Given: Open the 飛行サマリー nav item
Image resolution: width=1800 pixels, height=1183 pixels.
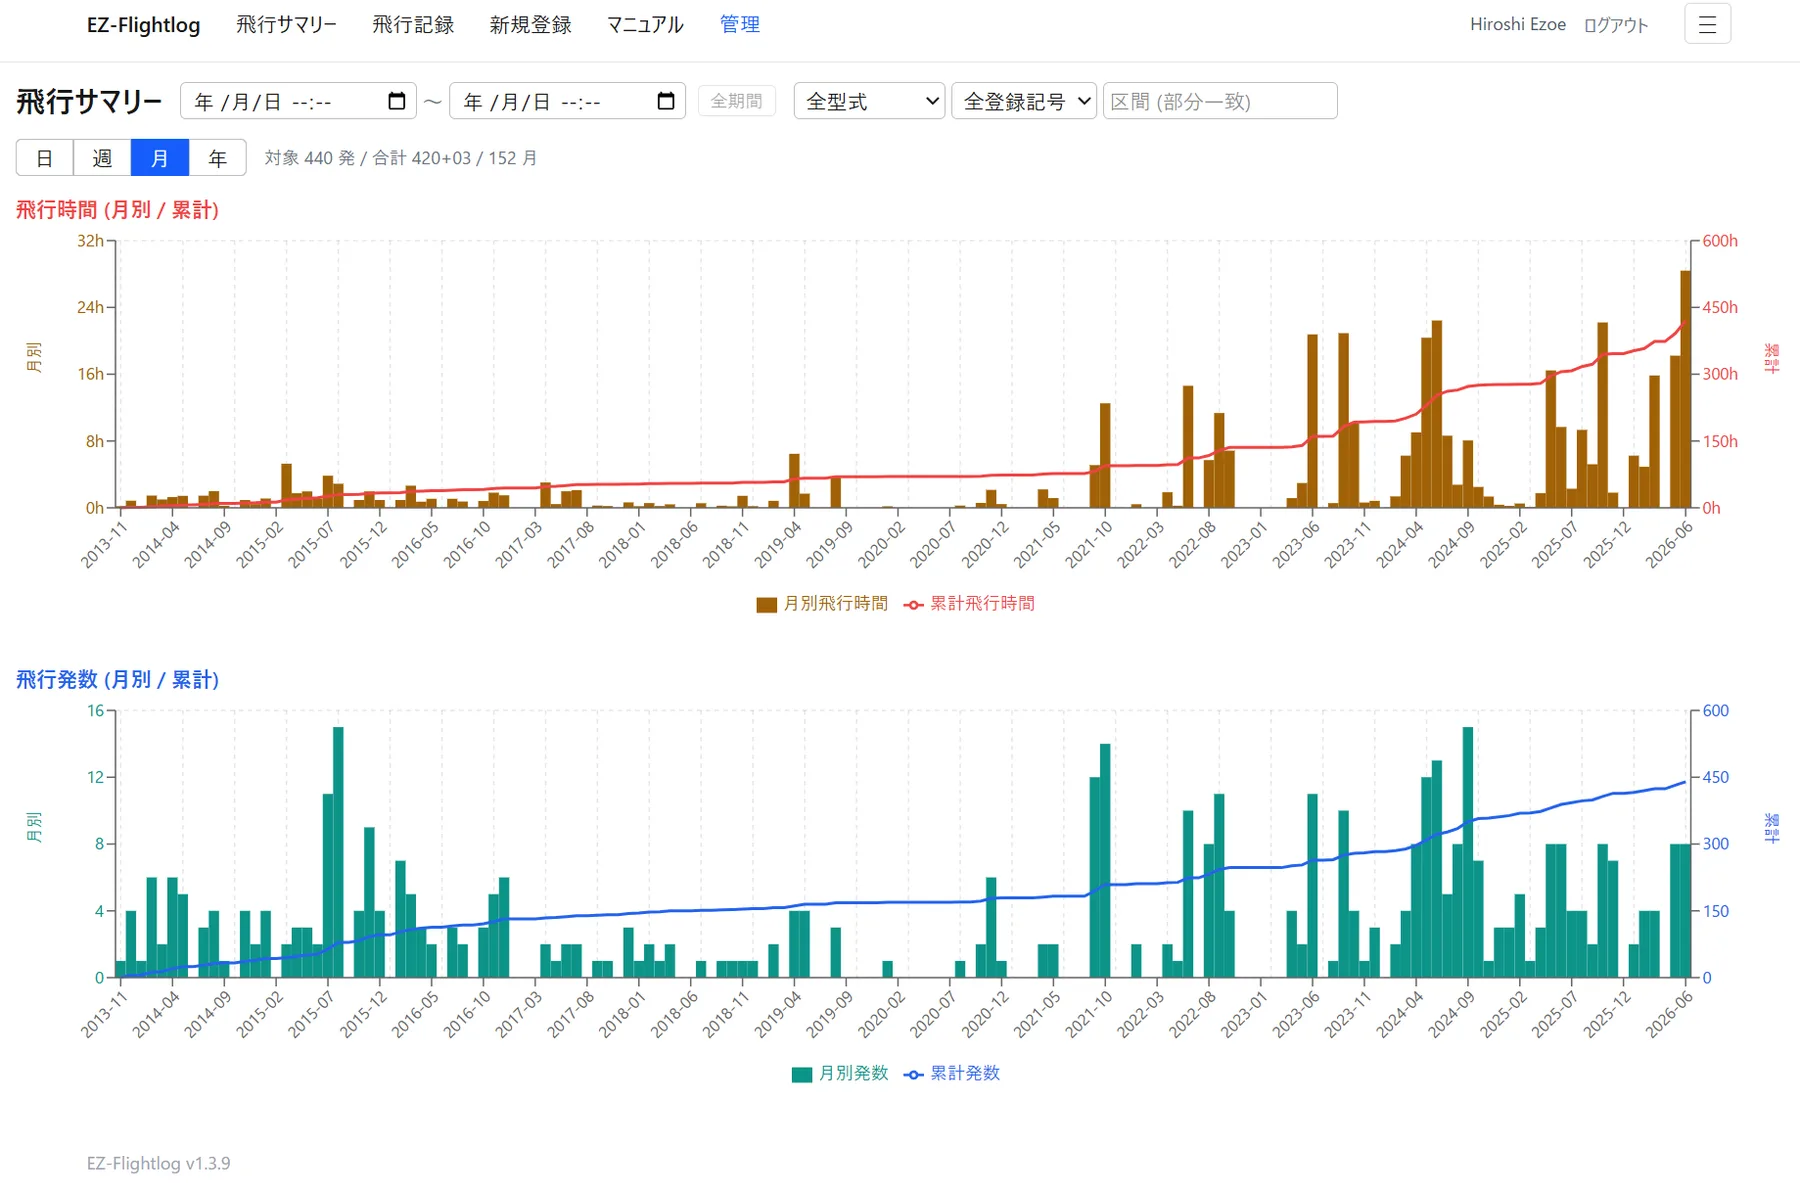Looking at the screenshot, I should 286,25.
